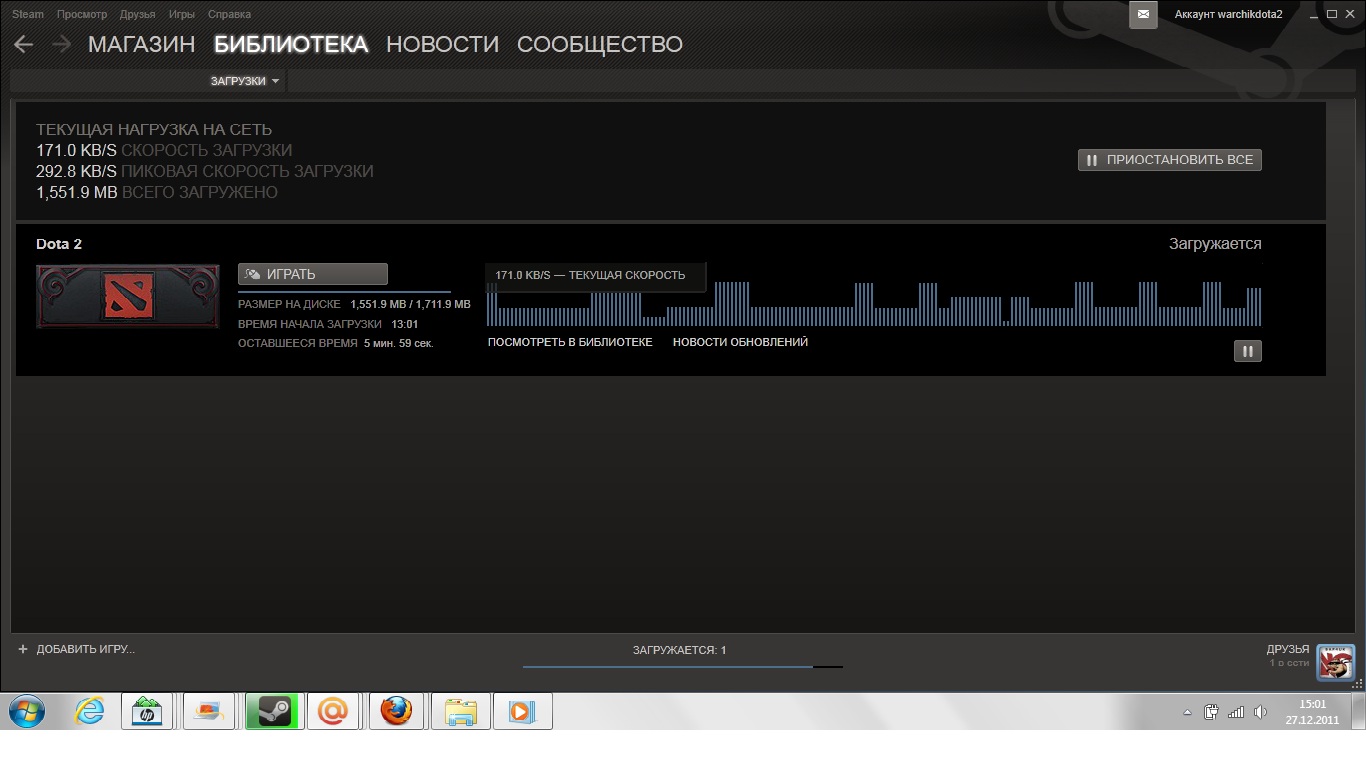
Task: Open the HP application in the taskbar
Action: pos(147,712)
